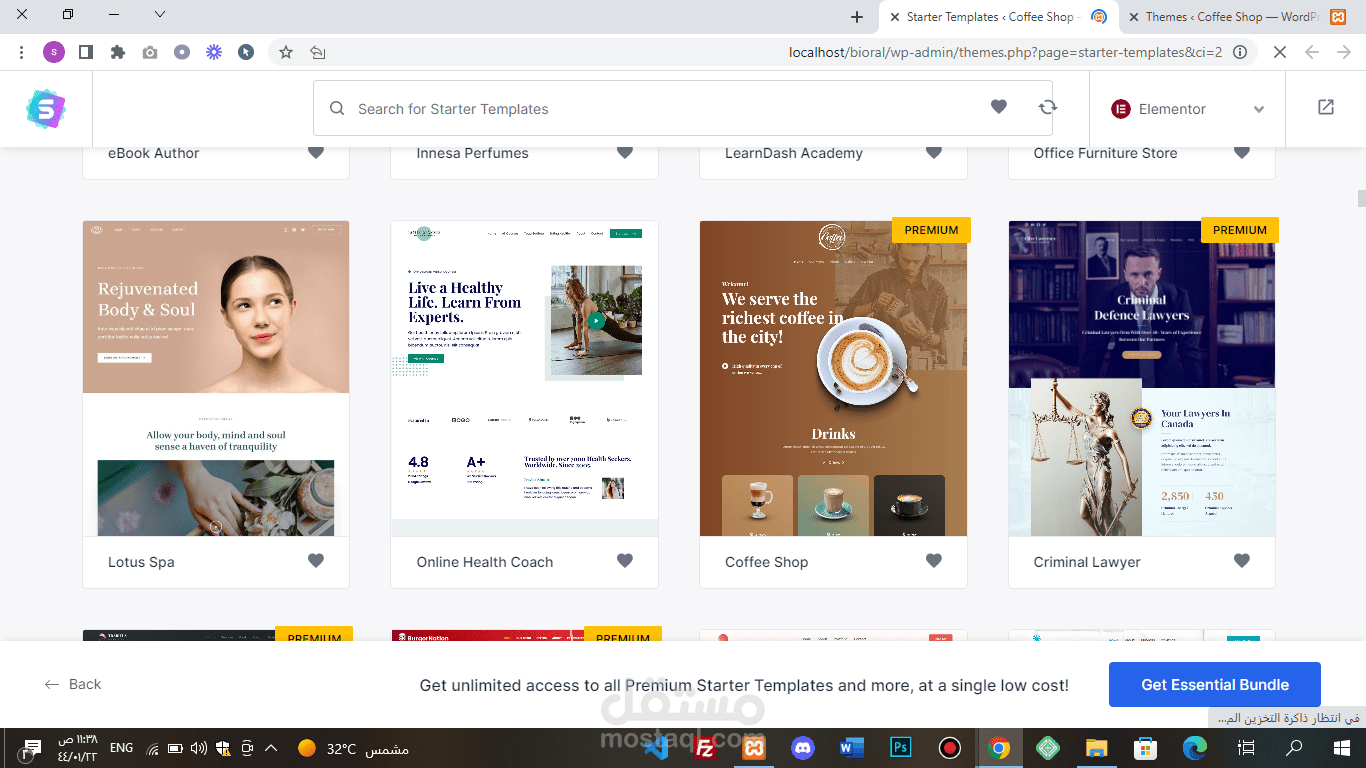Favorite the Coffee Shop template

934,561
